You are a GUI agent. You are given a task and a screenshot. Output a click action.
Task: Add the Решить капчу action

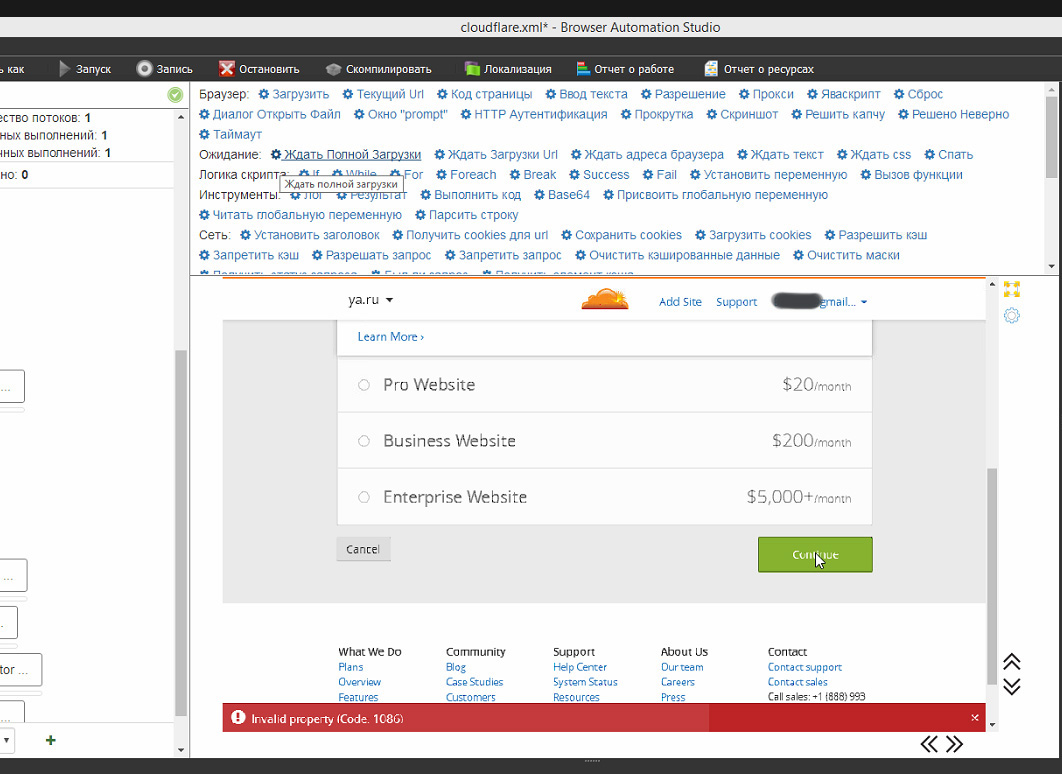point(838,114)
